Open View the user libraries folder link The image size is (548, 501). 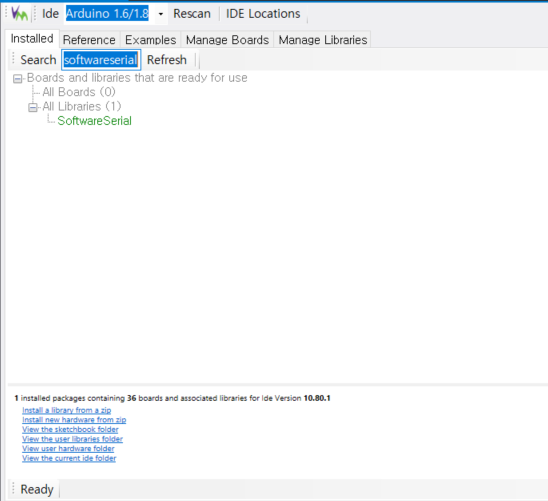click(x=72, y=439)
